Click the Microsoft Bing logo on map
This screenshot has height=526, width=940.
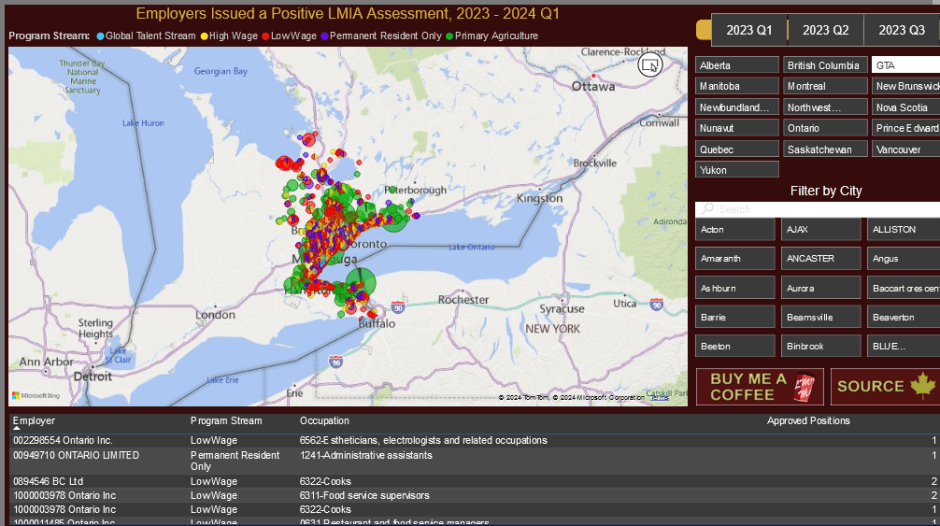tap(35, 396)
